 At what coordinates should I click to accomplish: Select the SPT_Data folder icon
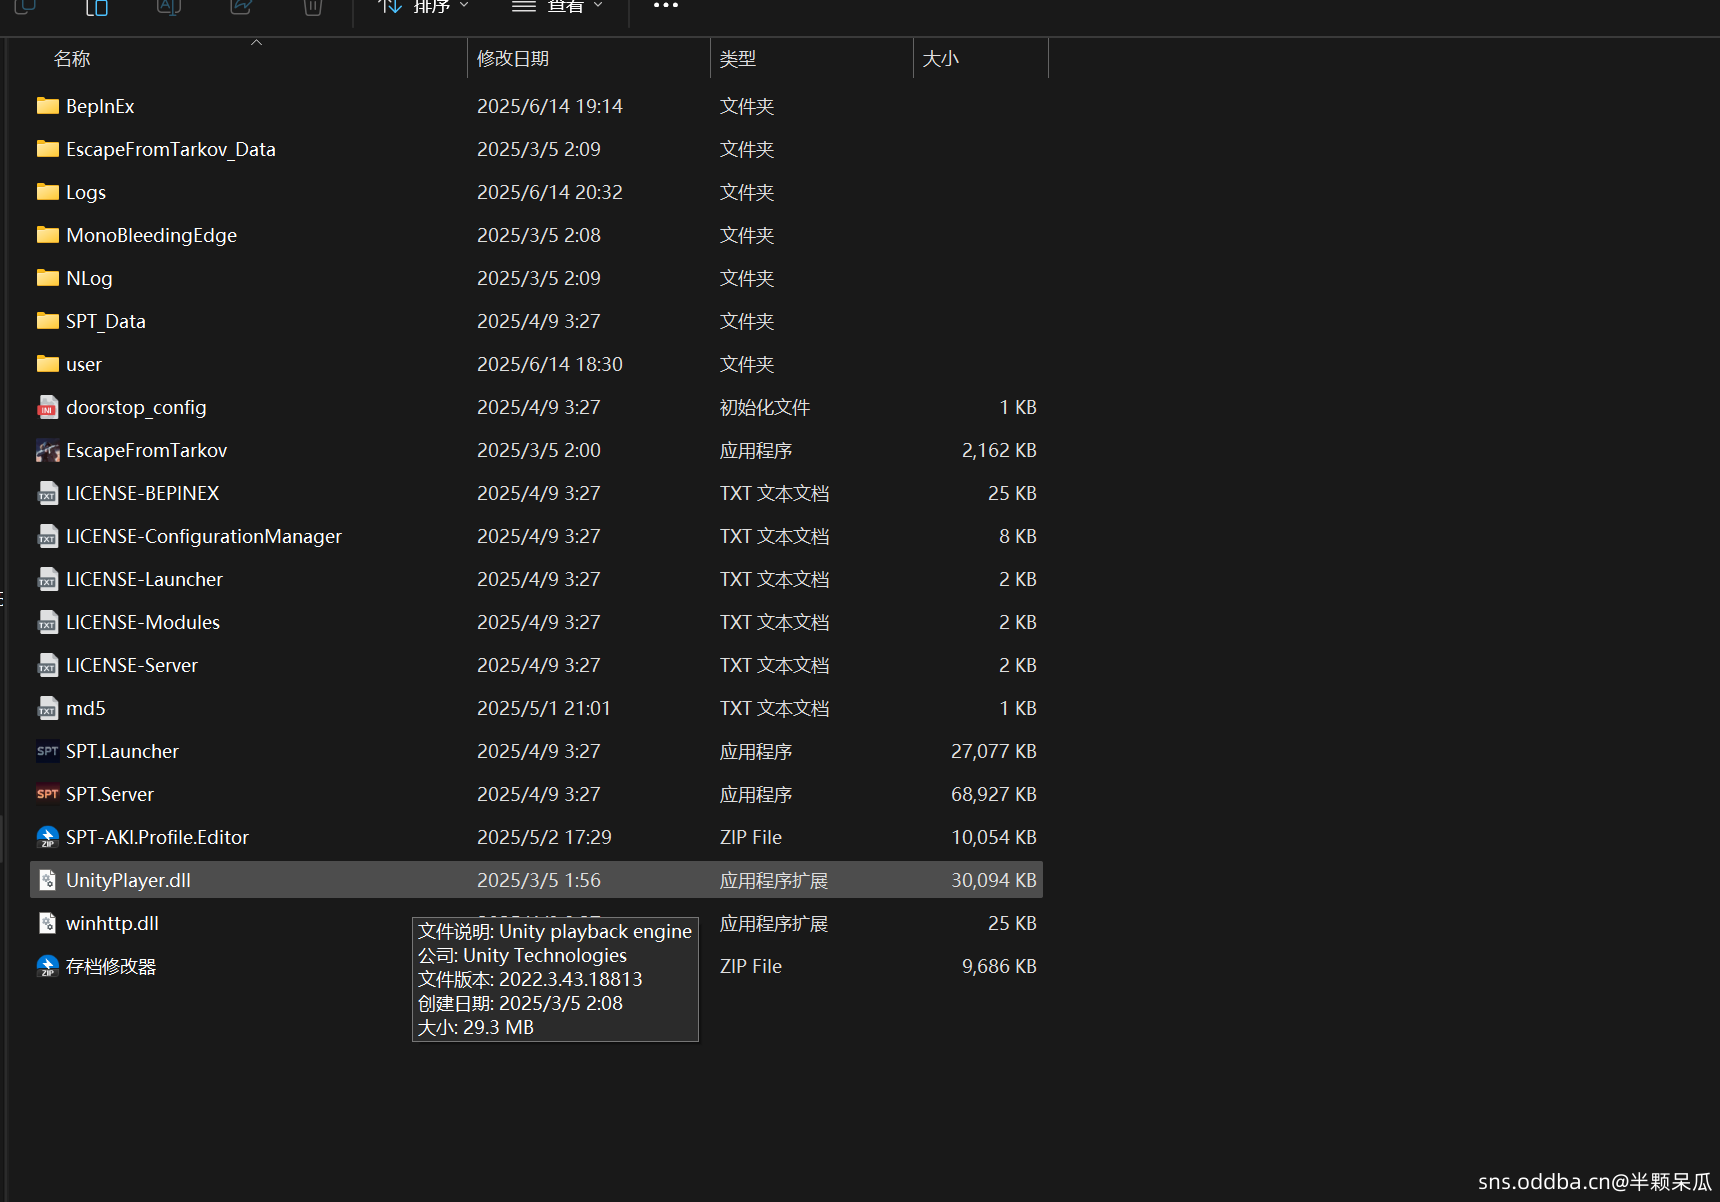pyautogui.click(x=47, y=321)
